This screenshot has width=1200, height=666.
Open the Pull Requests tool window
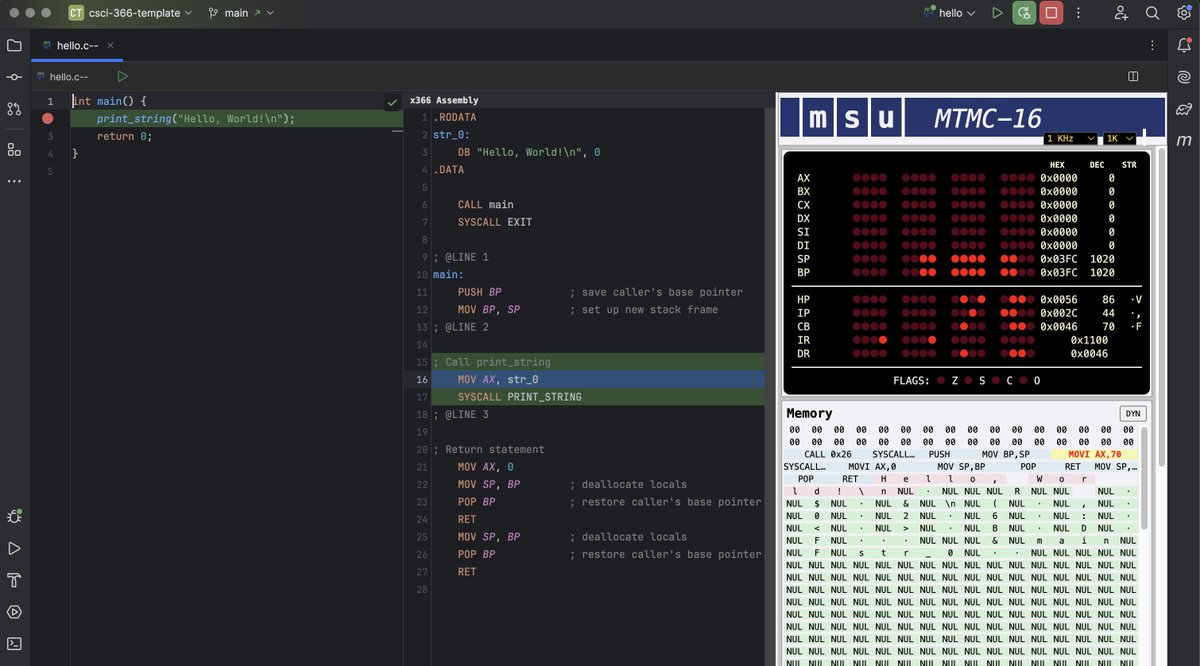14,108
